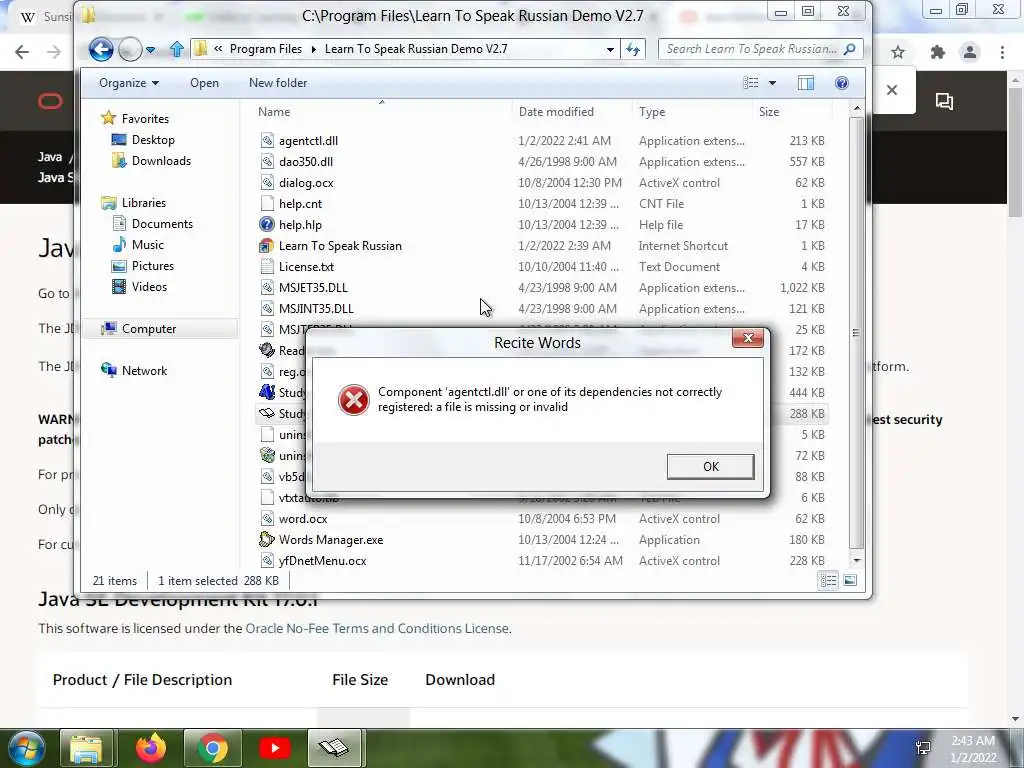This screenshot has height=768, width=1024.
Task: Refresh the Explorer folder view
Action: click(x=633, y=49)
